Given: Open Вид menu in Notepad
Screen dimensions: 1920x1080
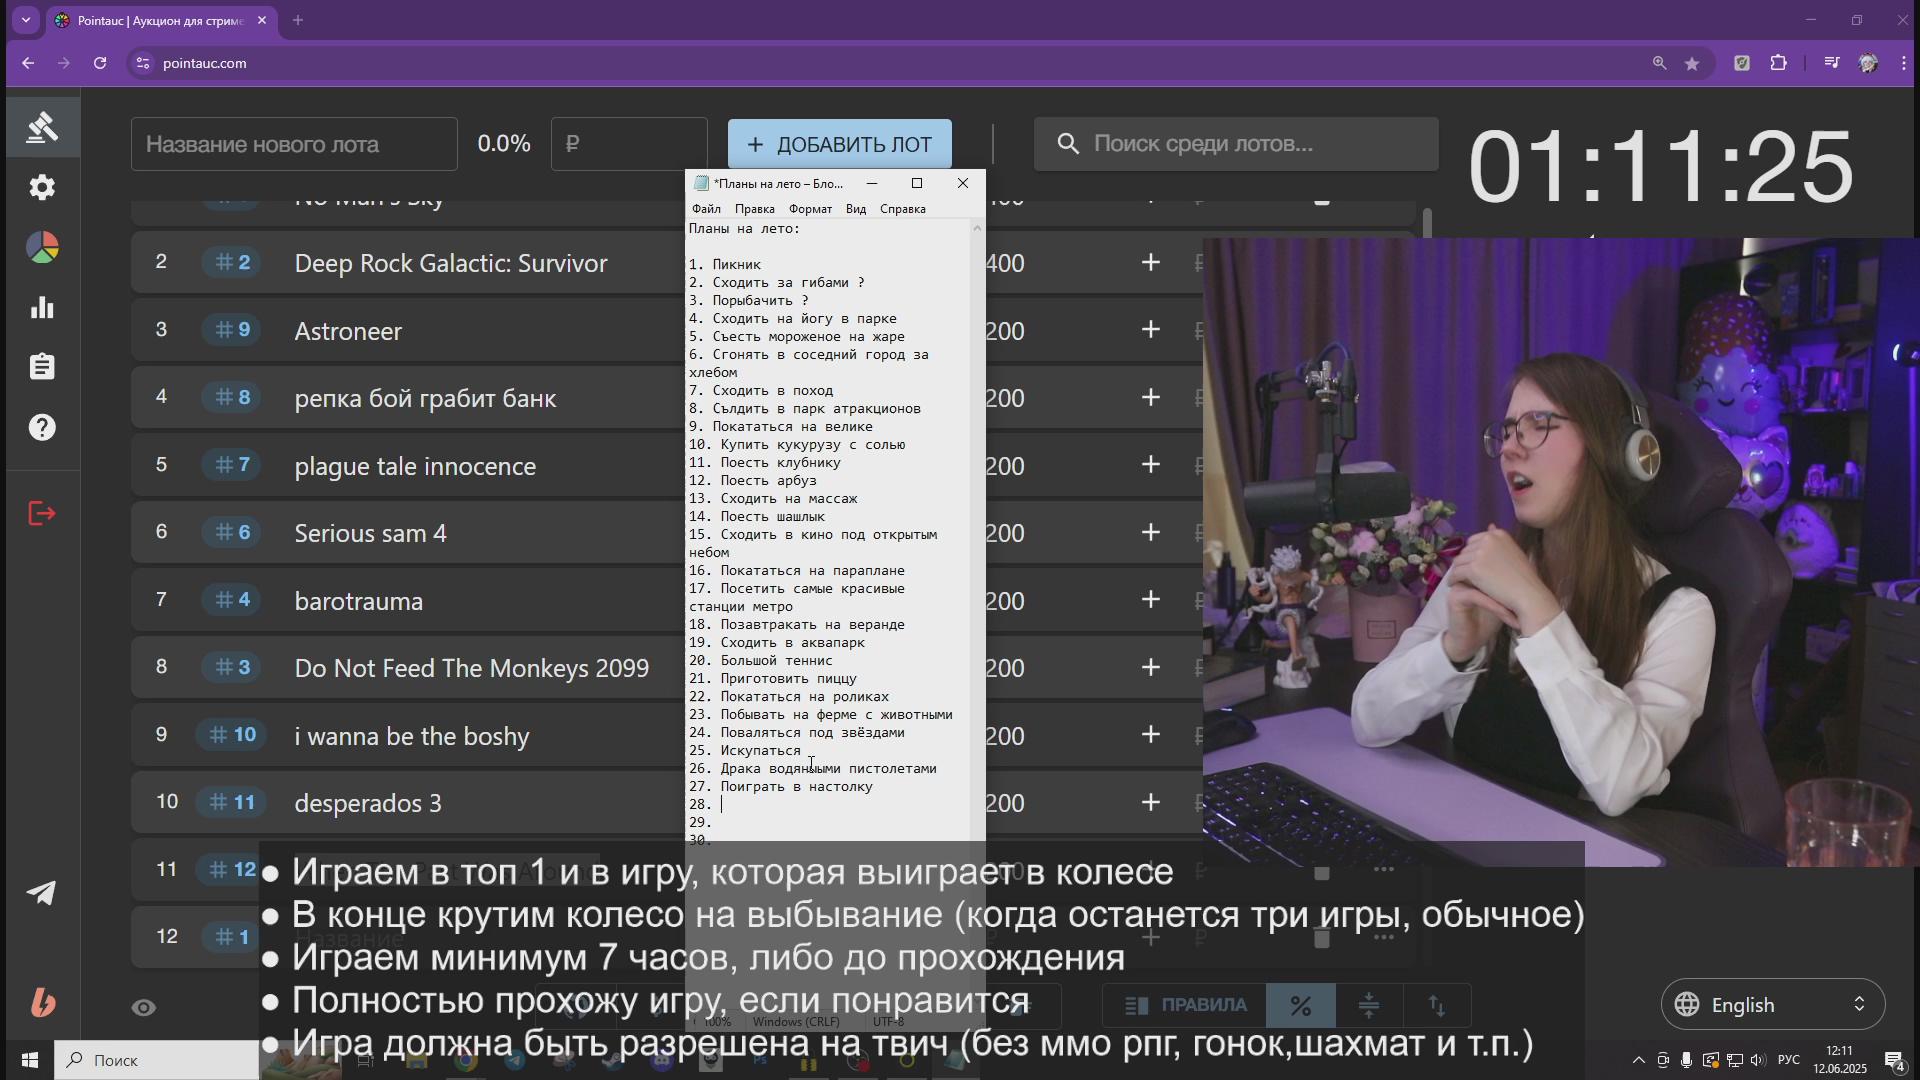Looking at the screenshot, I should (x=856, y=209).
